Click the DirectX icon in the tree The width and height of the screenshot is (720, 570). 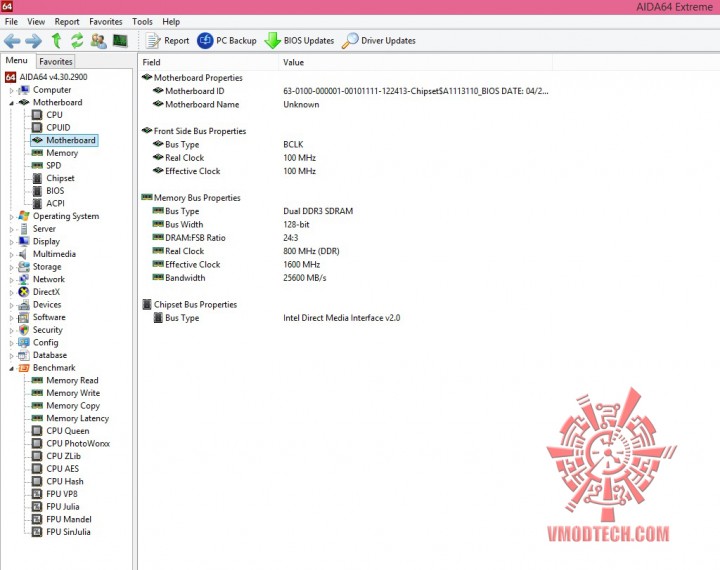[24, 292]
